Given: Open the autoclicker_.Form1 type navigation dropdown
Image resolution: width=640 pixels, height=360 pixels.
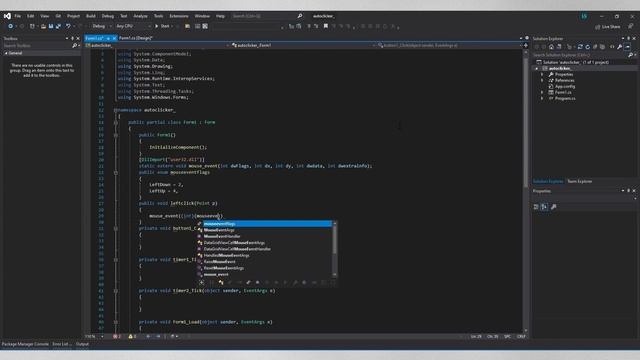Looking at the screenshot, I should [x=303, y=45].
